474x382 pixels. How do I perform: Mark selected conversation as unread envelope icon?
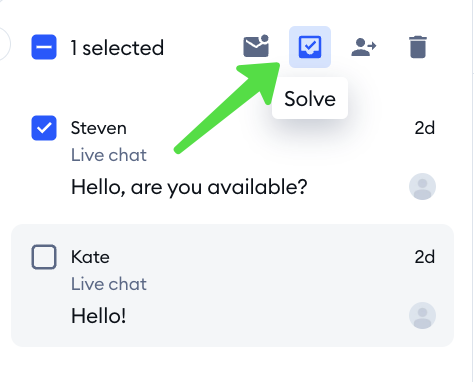pyautogui.click(x=256, y=46)
